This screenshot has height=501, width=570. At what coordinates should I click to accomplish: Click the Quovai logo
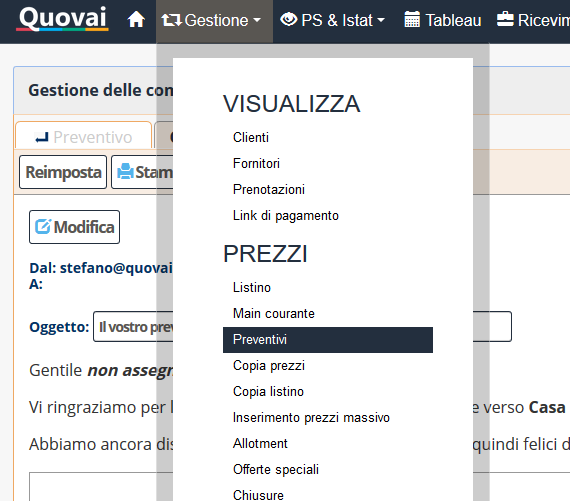tap(63, 18)
